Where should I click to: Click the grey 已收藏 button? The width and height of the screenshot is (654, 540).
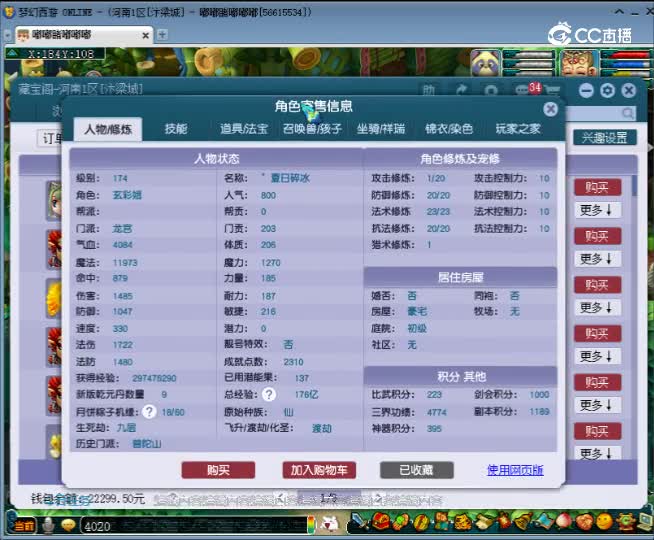tap(417, 470)
